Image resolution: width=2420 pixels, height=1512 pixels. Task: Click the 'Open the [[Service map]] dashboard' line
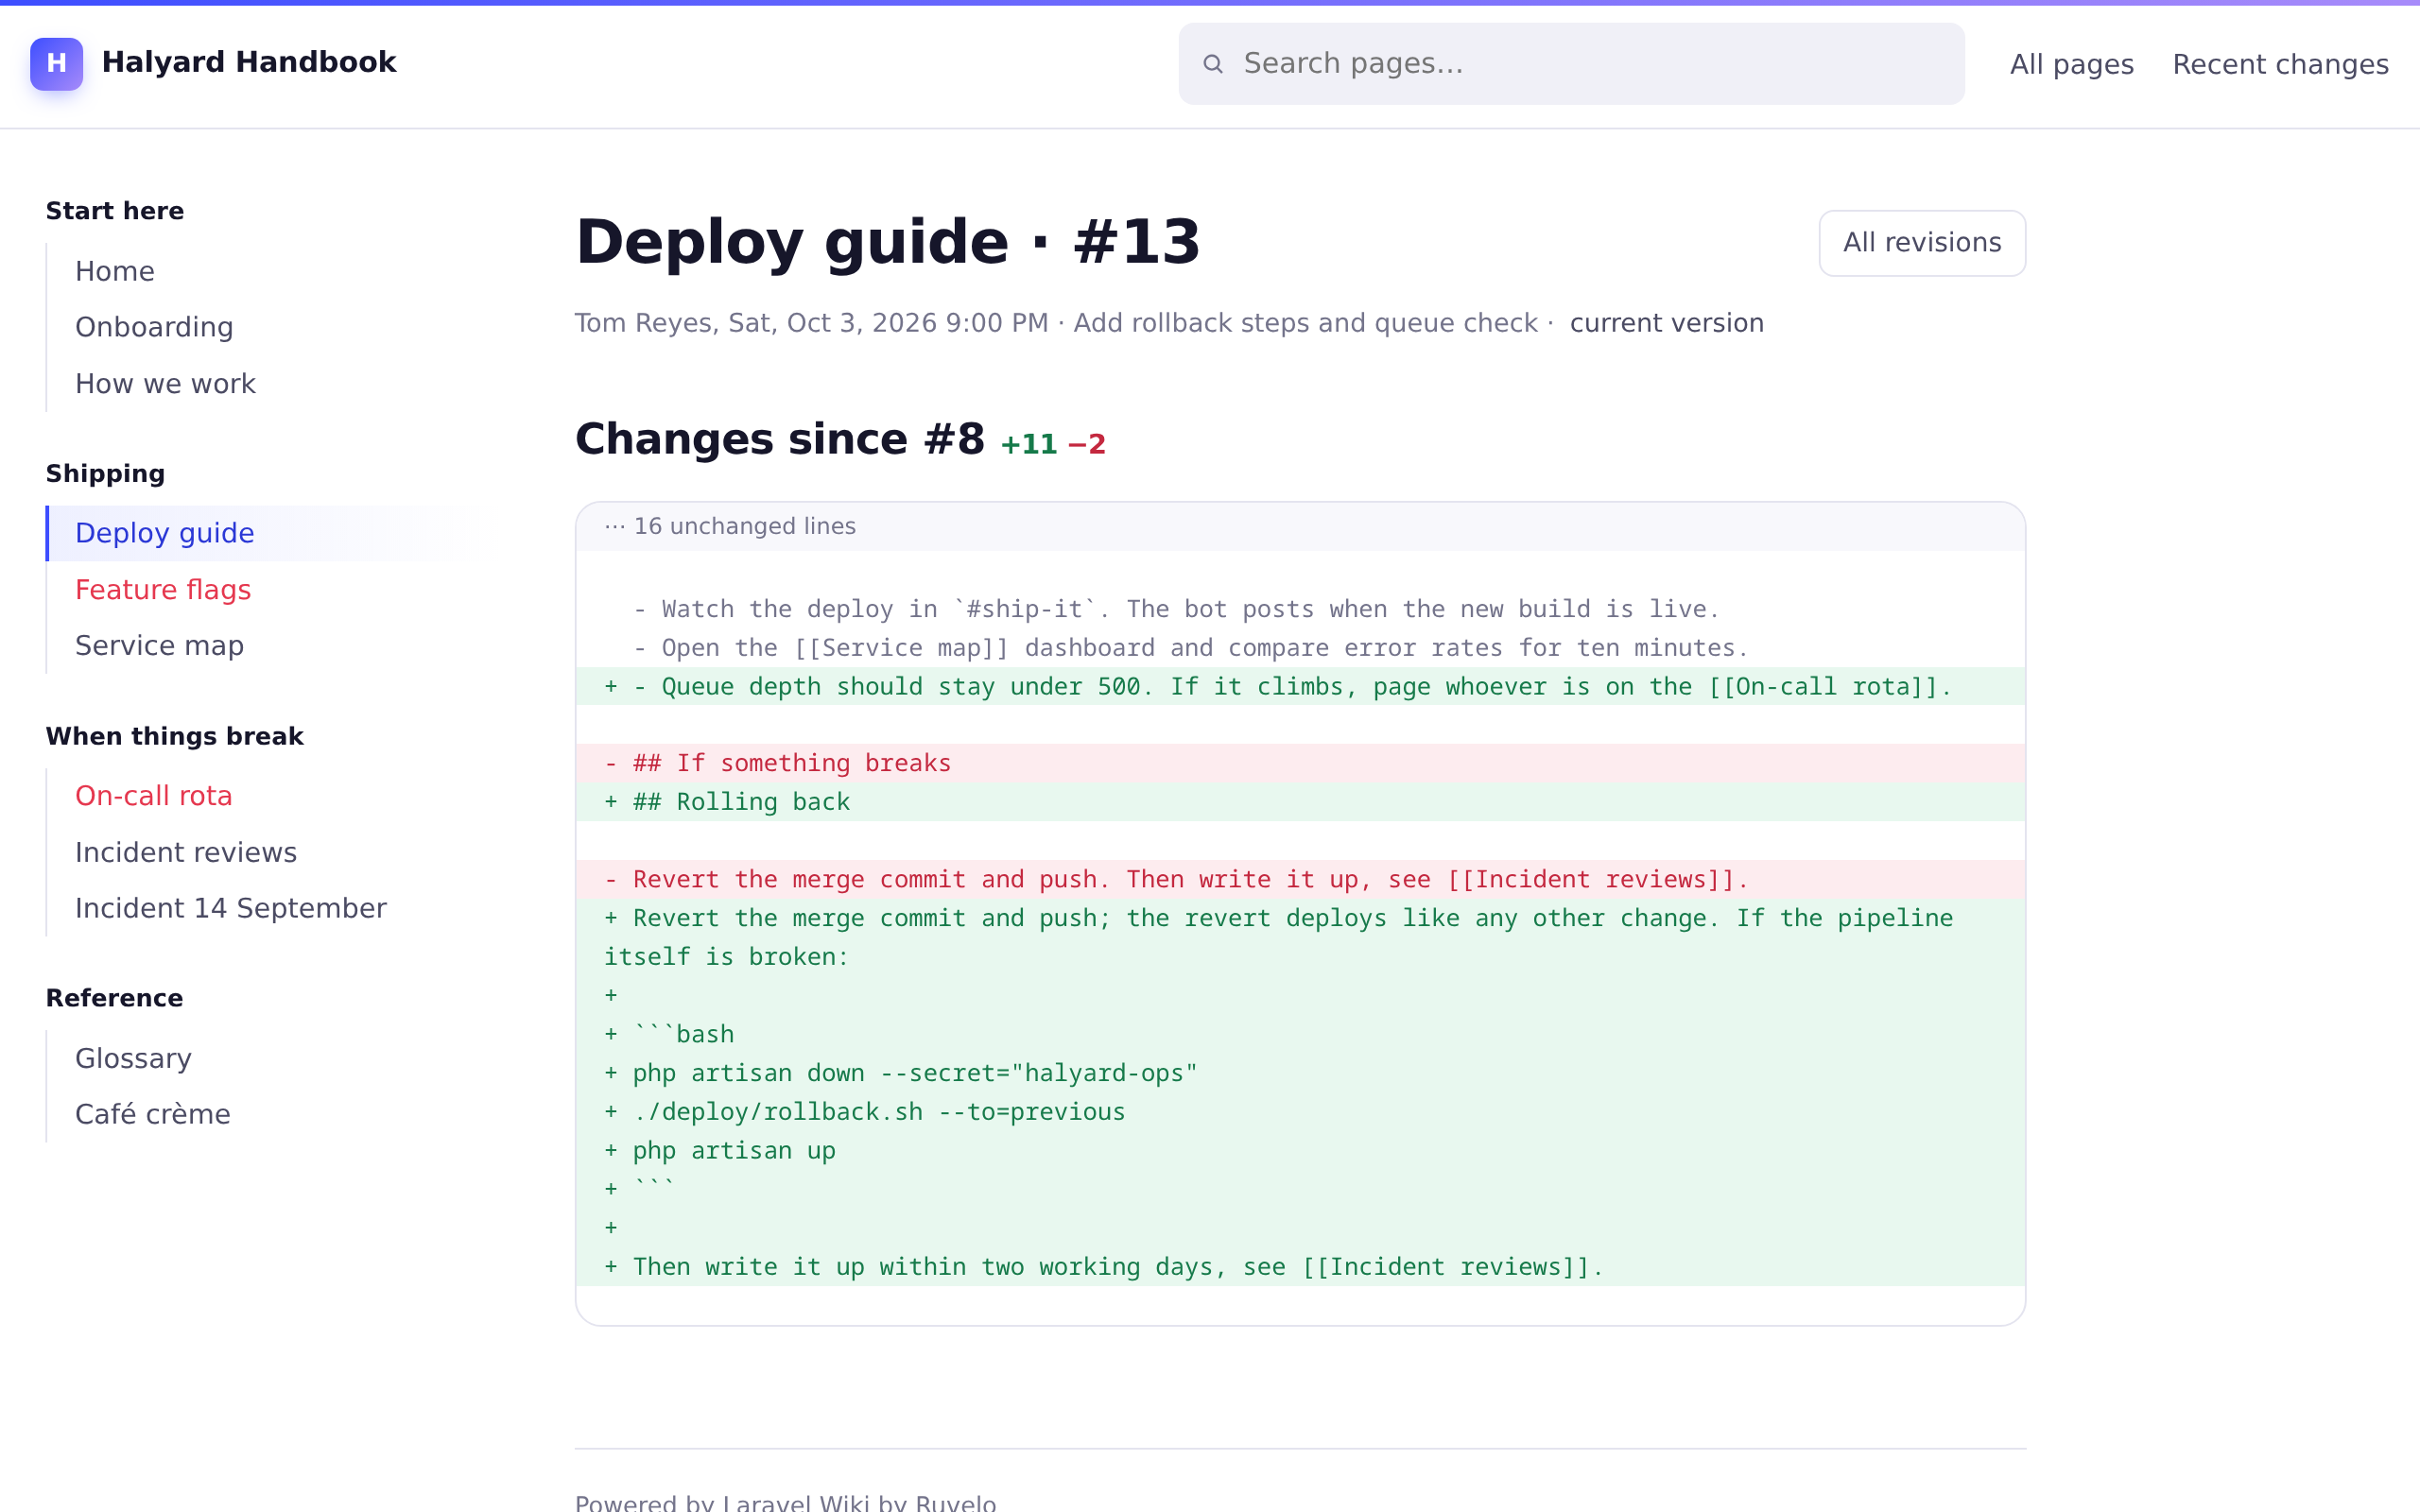click(1300, 648)
